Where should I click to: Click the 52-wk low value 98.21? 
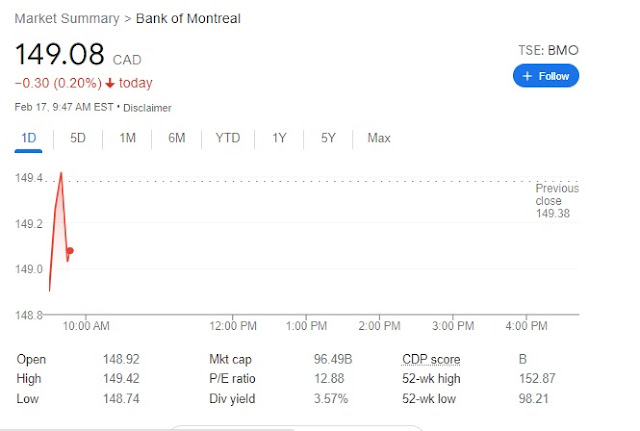533,398
